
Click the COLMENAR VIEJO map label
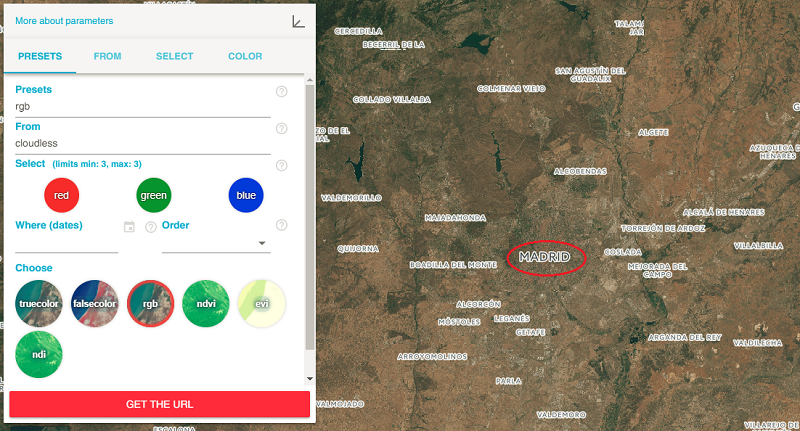511,89
